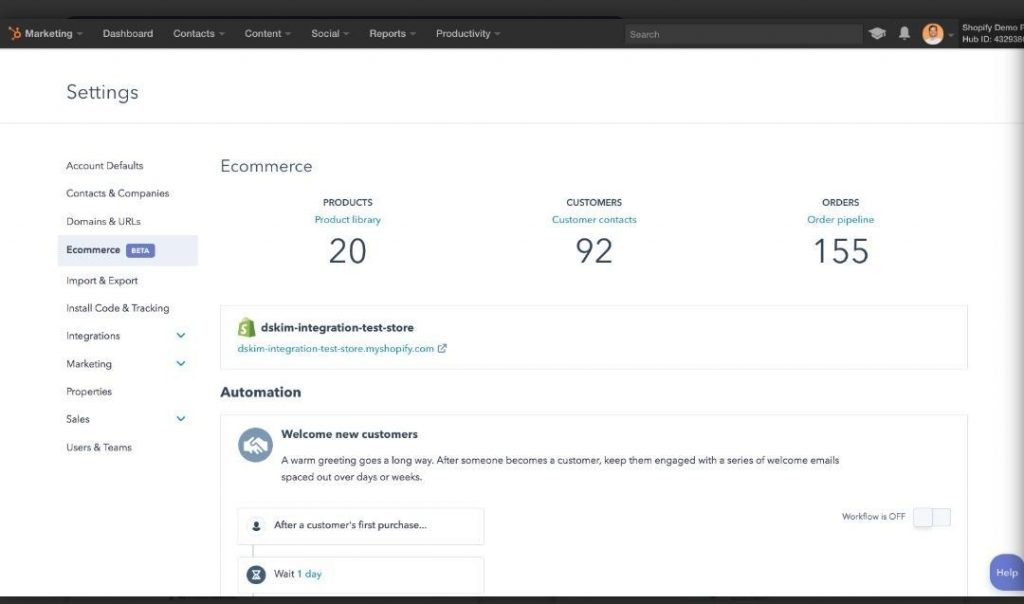
Task: Open the Contacts navigation dropdown
Action: click(x=199, y=33)
